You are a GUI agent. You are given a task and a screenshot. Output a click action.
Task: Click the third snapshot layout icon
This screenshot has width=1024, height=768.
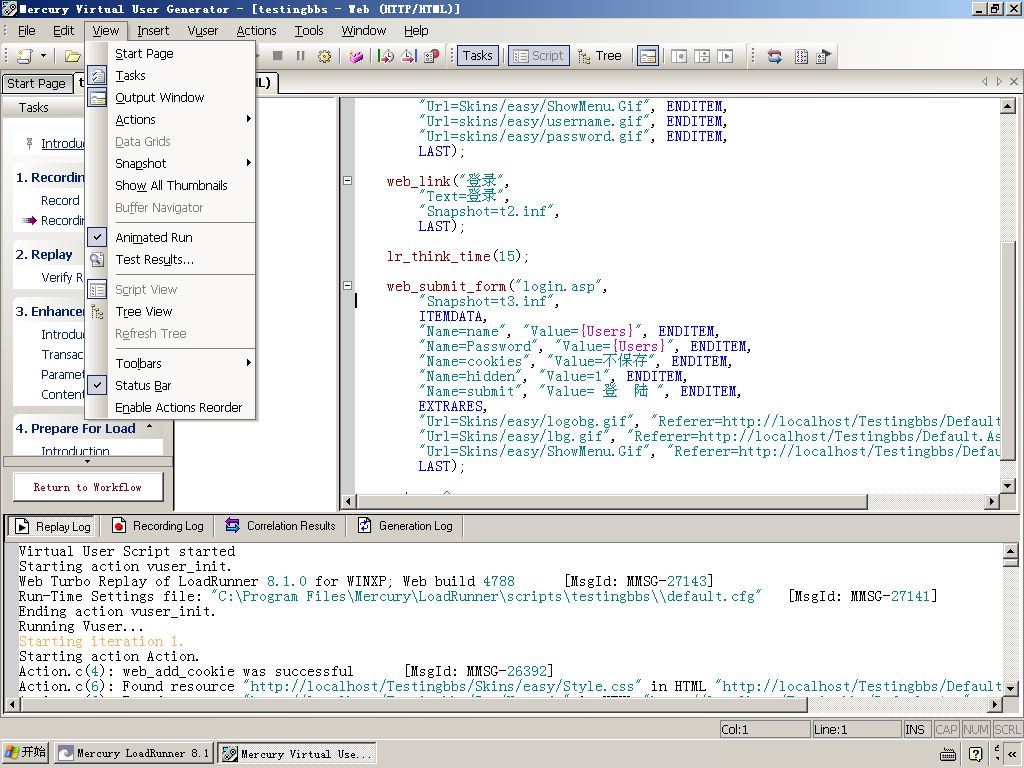725,56
